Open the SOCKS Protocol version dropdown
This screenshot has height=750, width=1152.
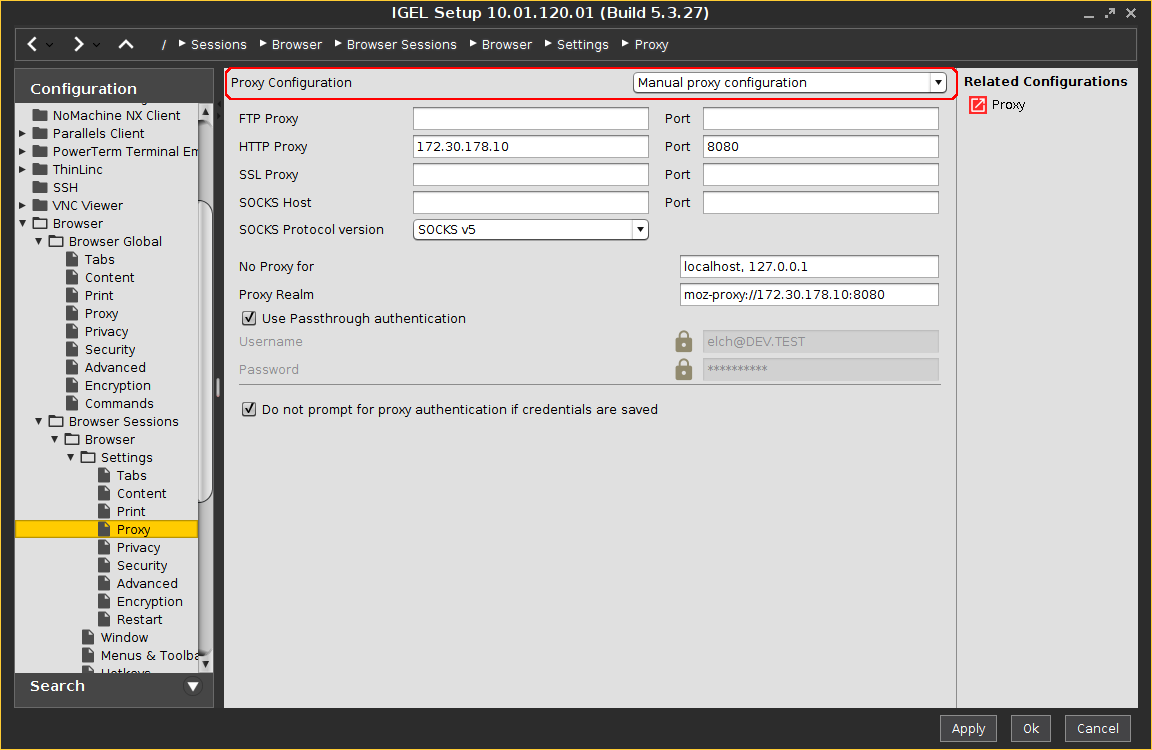tap(531, 230)
